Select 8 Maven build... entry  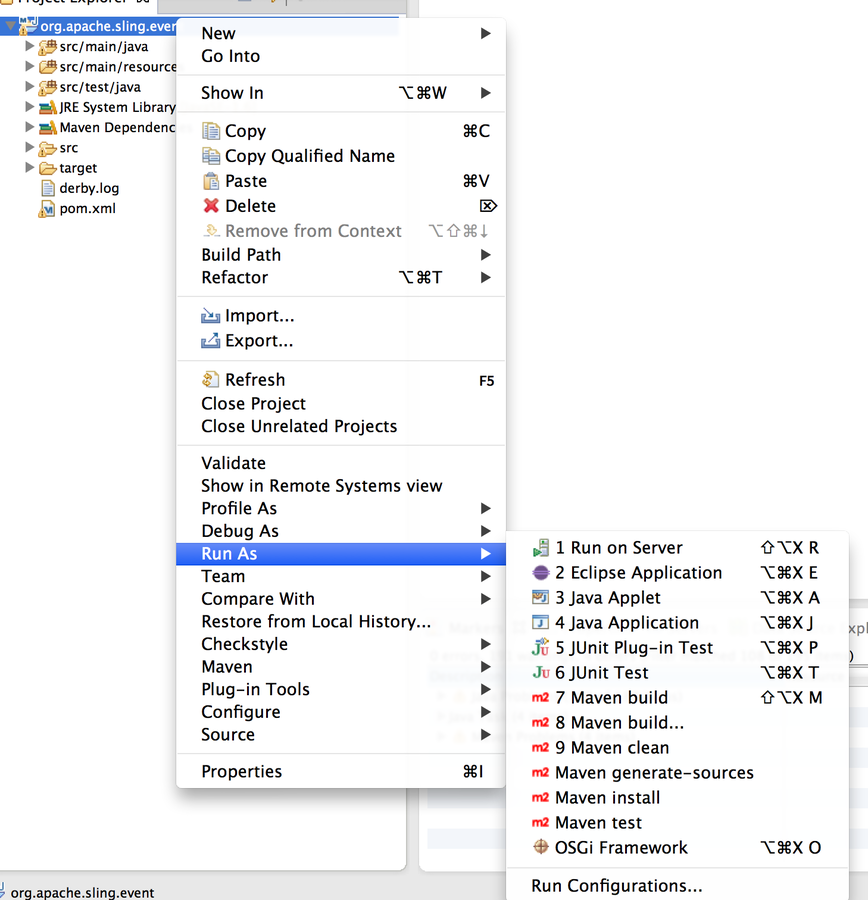(677, 723)
